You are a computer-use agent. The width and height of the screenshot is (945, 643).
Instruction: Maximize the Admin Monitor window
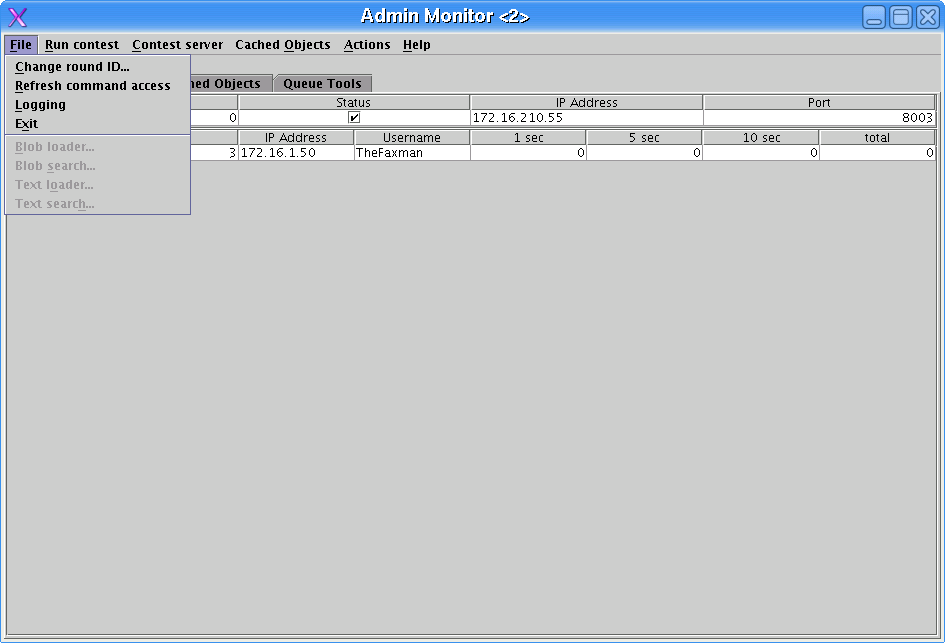[901, 17]
